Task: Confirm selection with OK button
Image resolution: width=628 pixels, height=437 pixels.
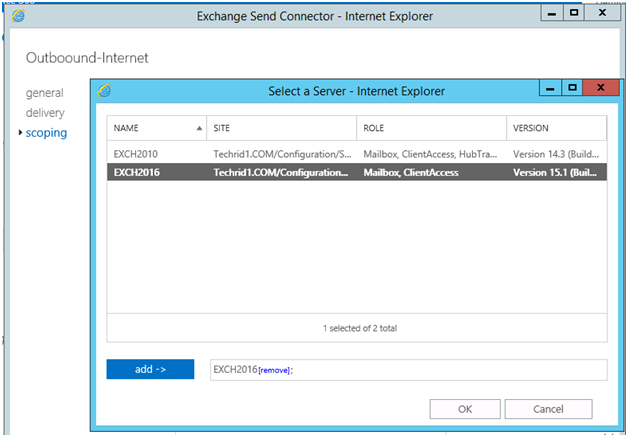Action: [x=465, y=409]
